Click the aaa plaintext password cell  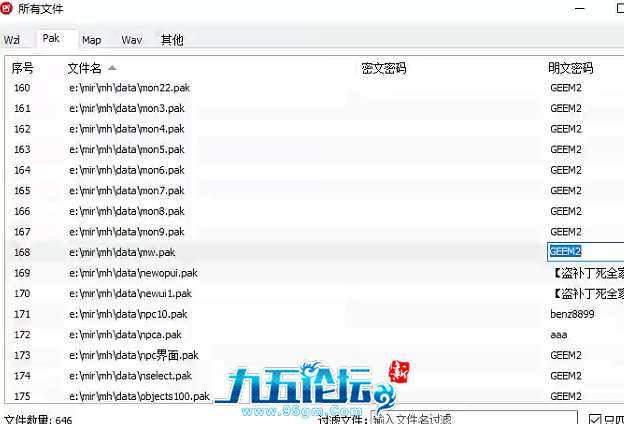pos(559,335)
